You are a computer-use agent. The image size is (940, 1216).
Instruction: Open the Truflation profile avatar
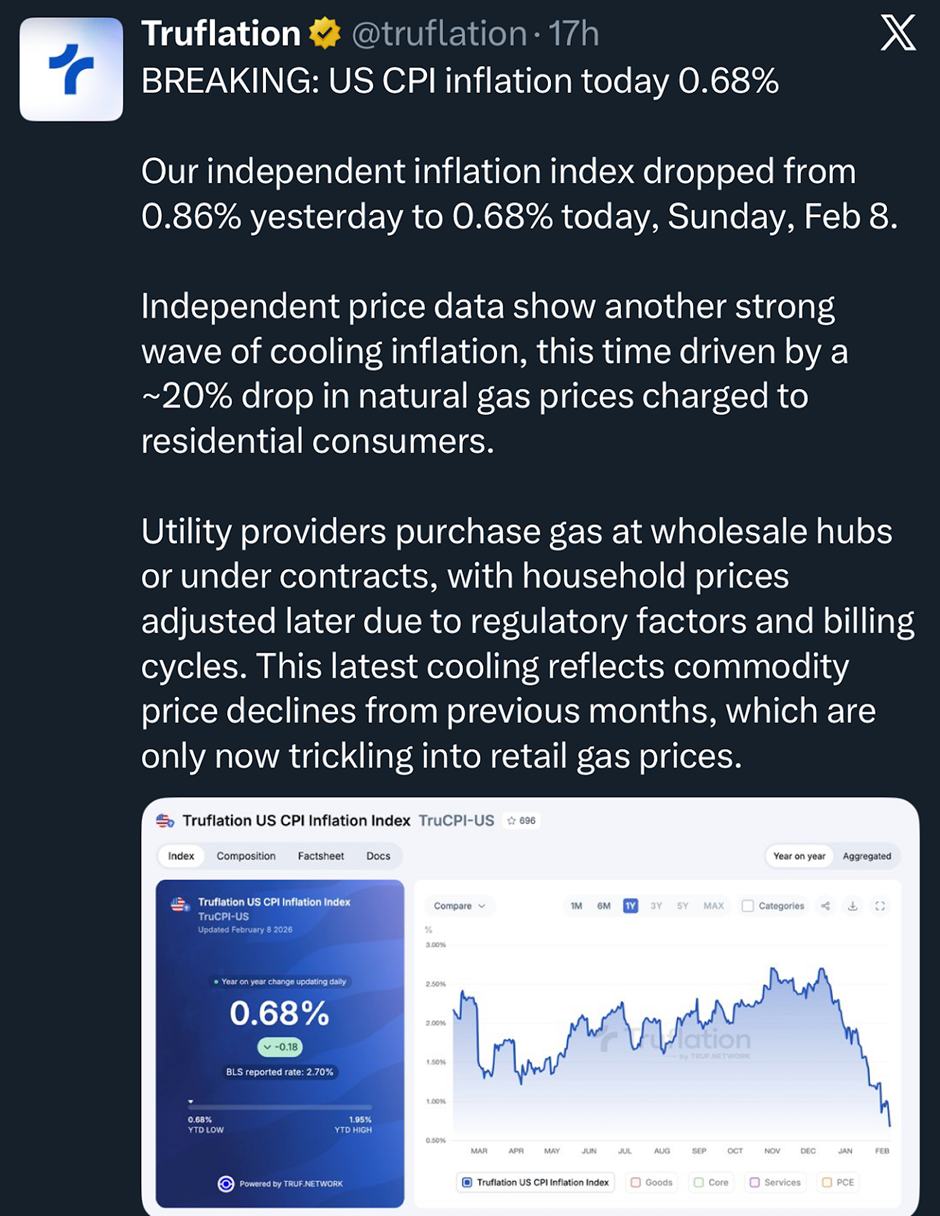pos(71,69)
